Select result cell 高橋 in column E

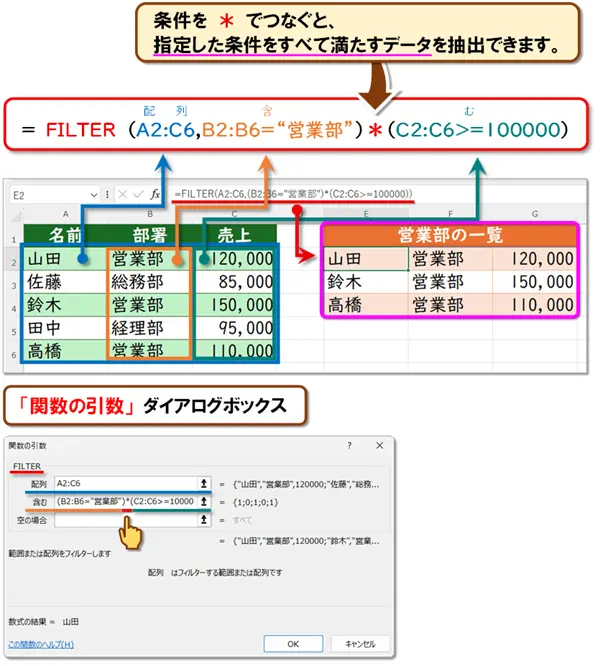click(366, 305)
